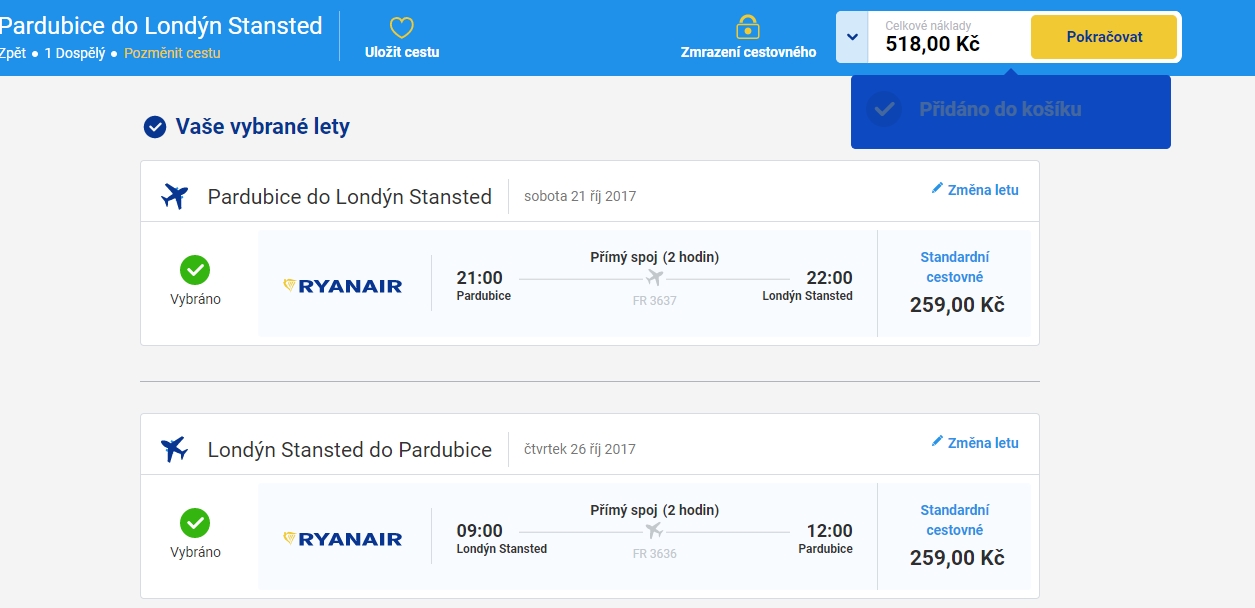Image resolution: width=1255 pixels, height=608 pixels.
Task: Open Standardní cestovné on 09:00 flight
Action: pyautogui.click(x=955, y=520)
